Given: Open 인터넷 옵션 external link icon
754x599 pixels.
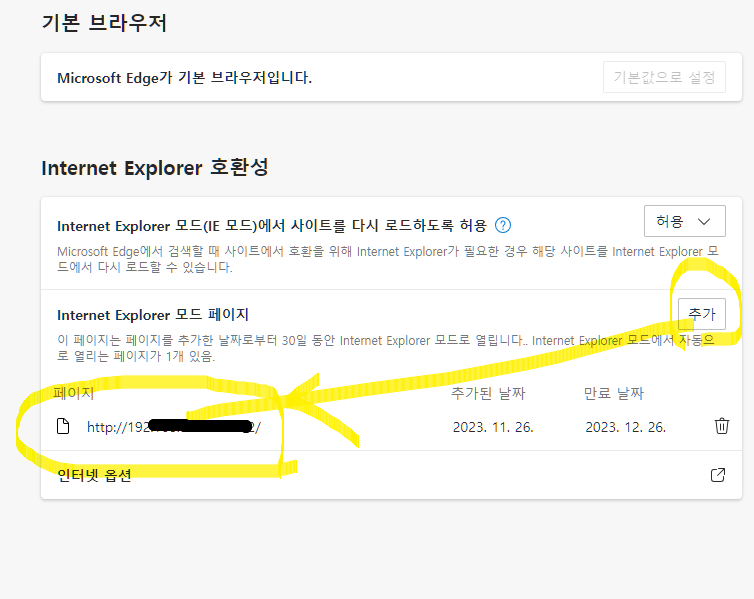Looking at the screenshot, I should click(x=717, y=475).
